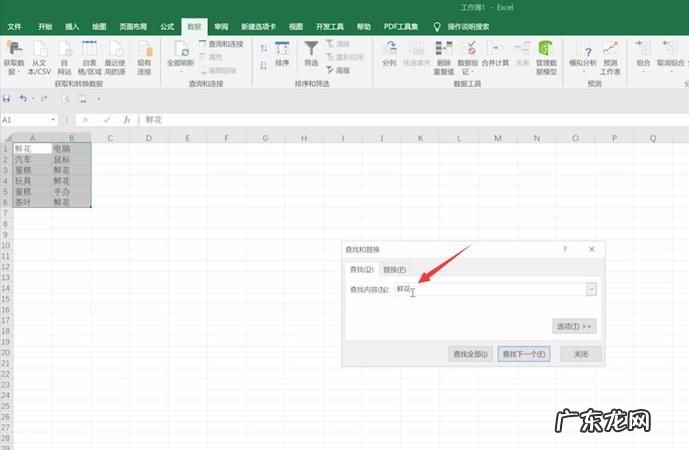The height and width of the screenshot is (450, 689).
Task: Expand the 查找内容 dropdown arrow
Action: pos(591,289)
